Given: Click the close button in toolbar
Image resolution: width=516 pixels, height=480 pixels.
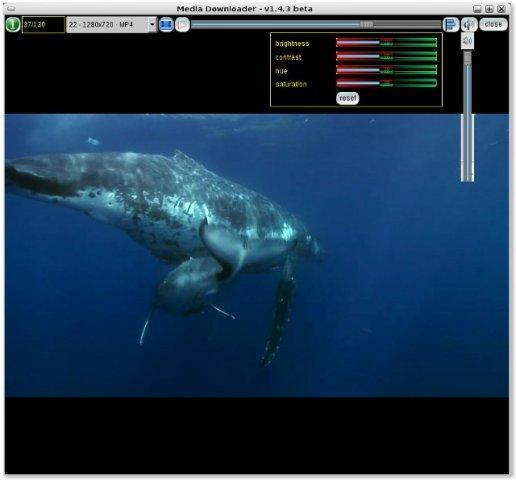Looking at the screenshot, I should (x=493, y=24).
